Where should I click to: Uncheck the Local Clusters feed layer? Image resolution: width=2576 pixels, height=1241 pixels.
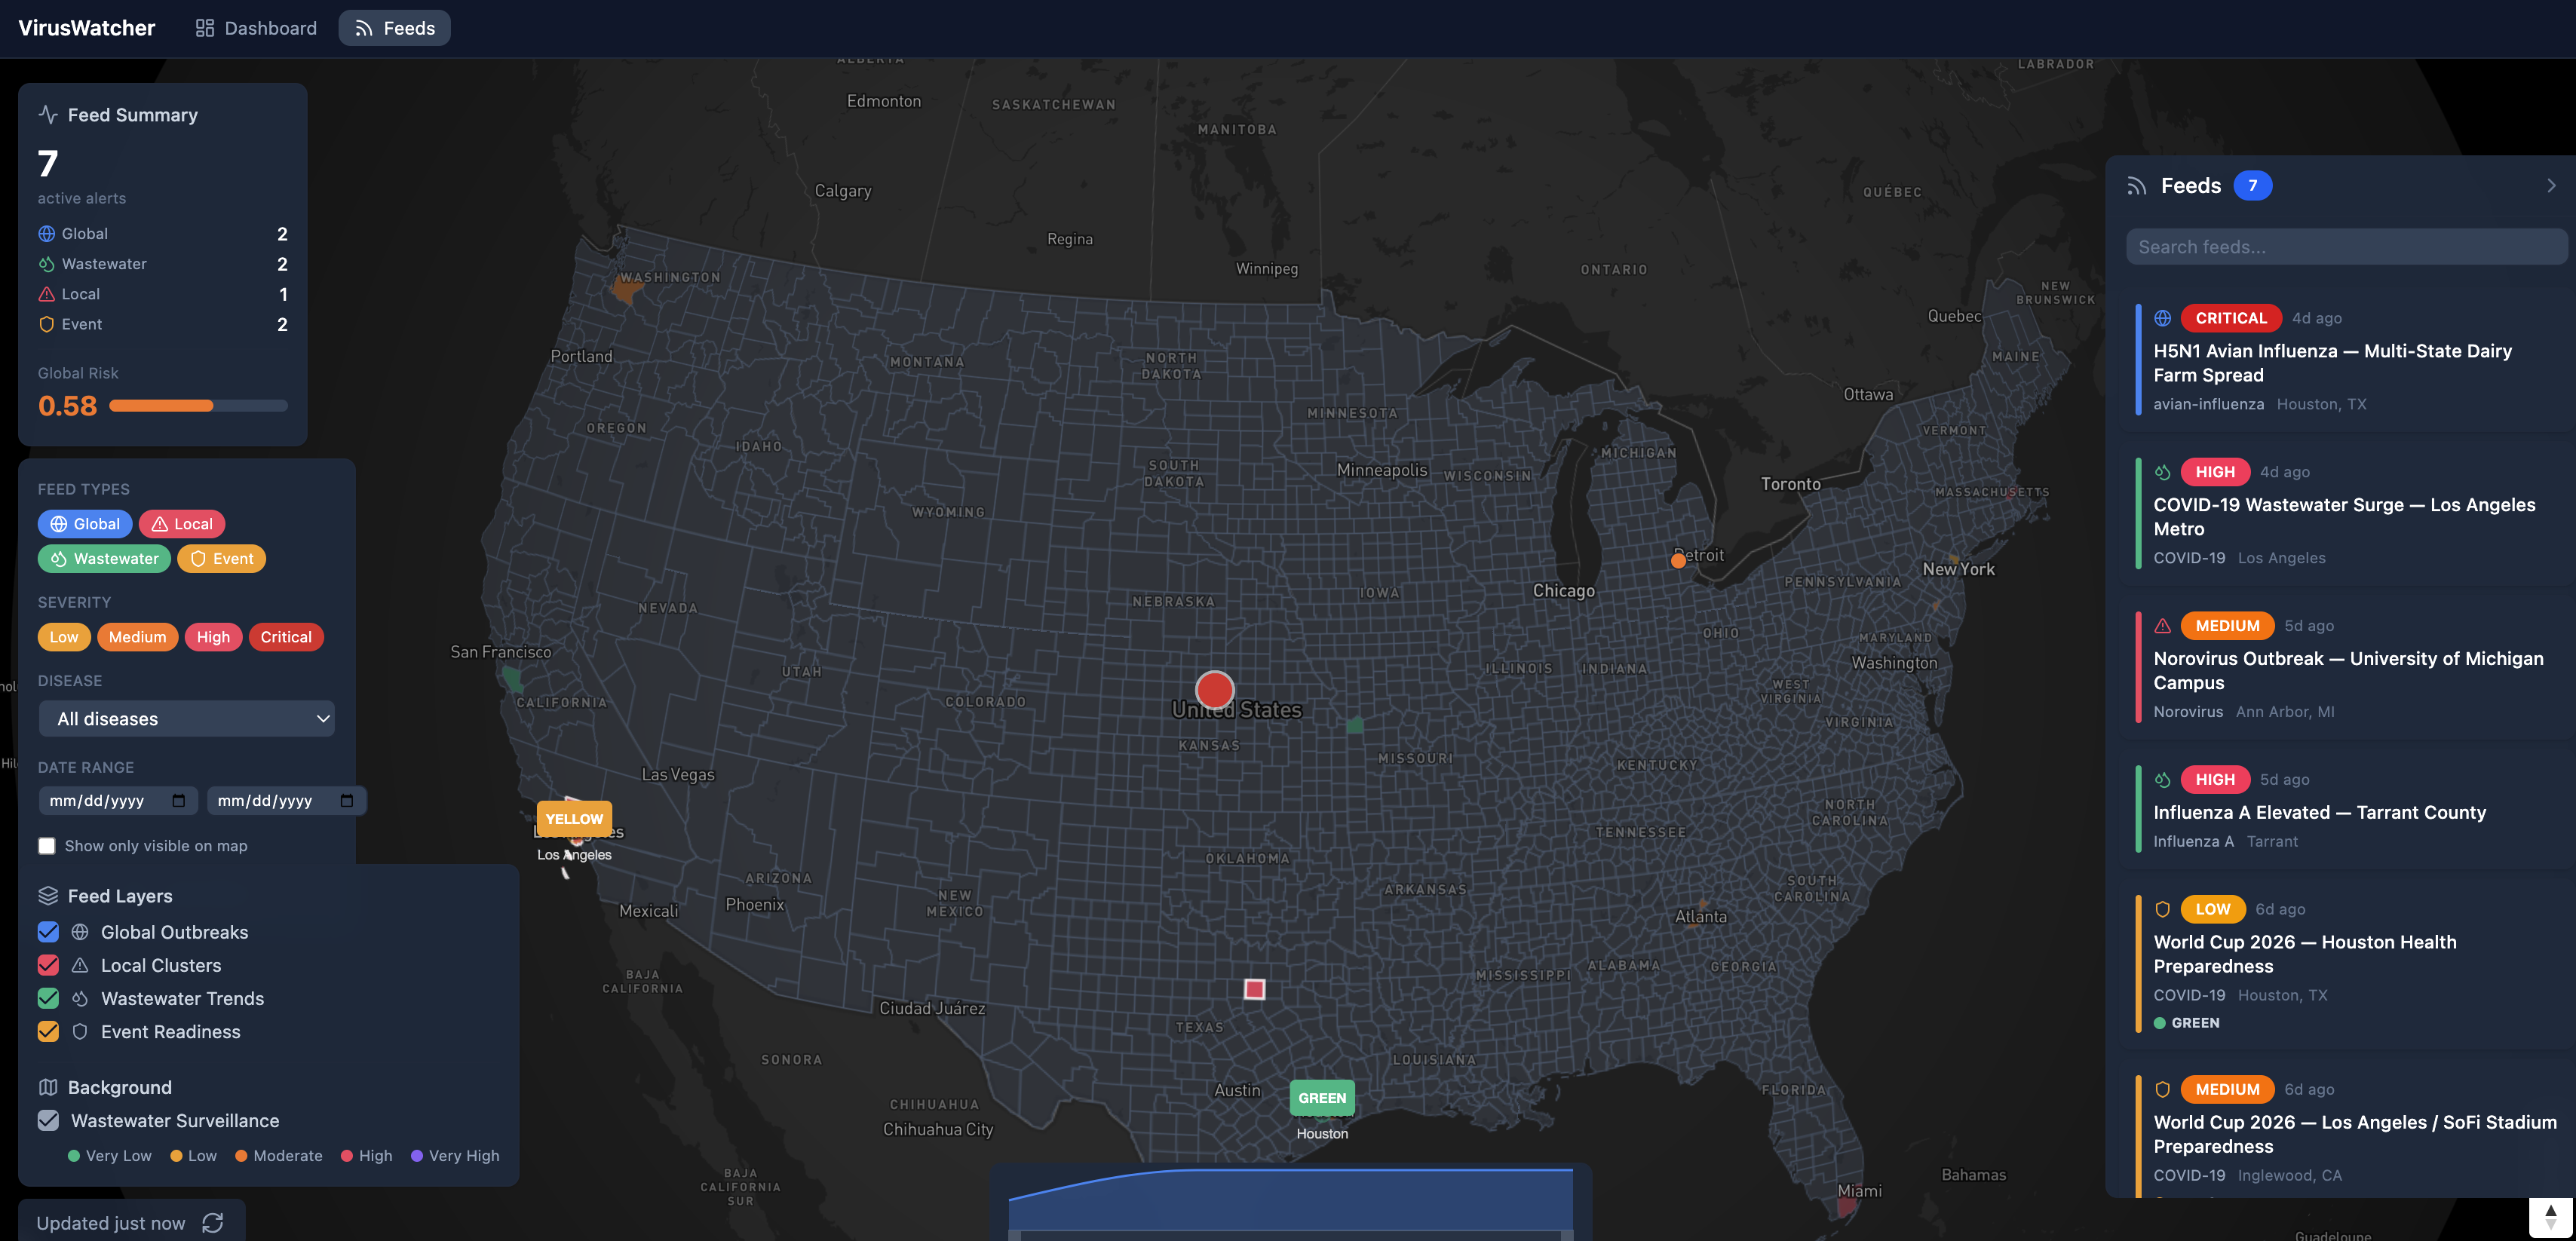tap(47, 965)
